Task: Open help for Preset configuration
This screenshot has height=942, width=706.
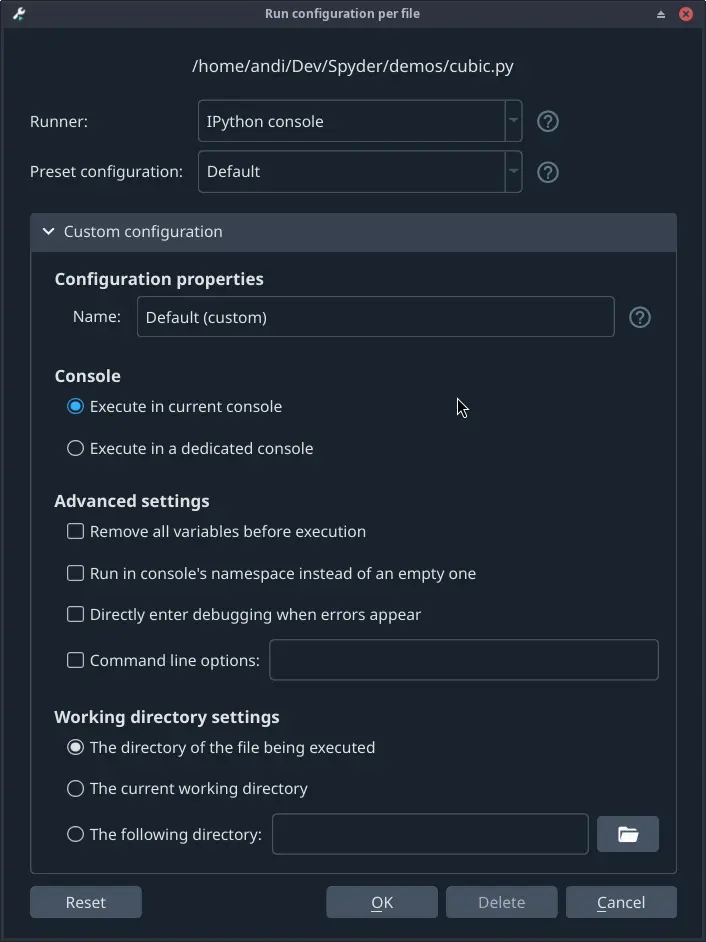Action: (x=547, y=172)
